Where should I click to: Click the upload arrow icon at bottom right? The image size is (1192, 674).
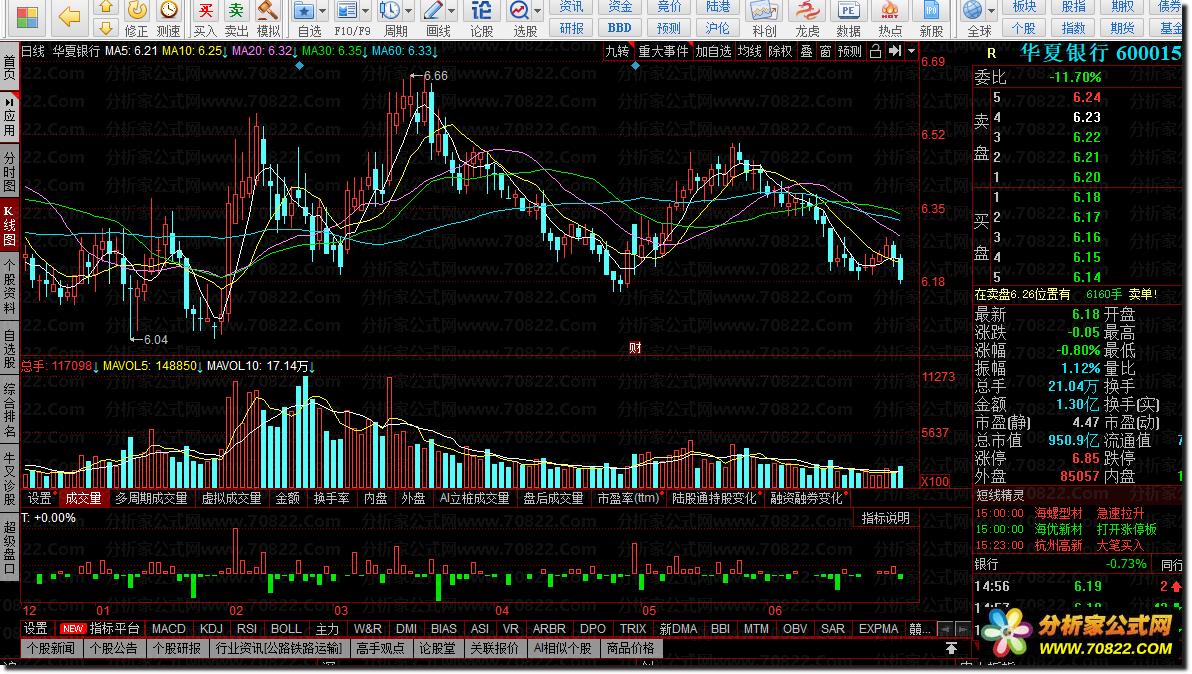pos(951,648)
